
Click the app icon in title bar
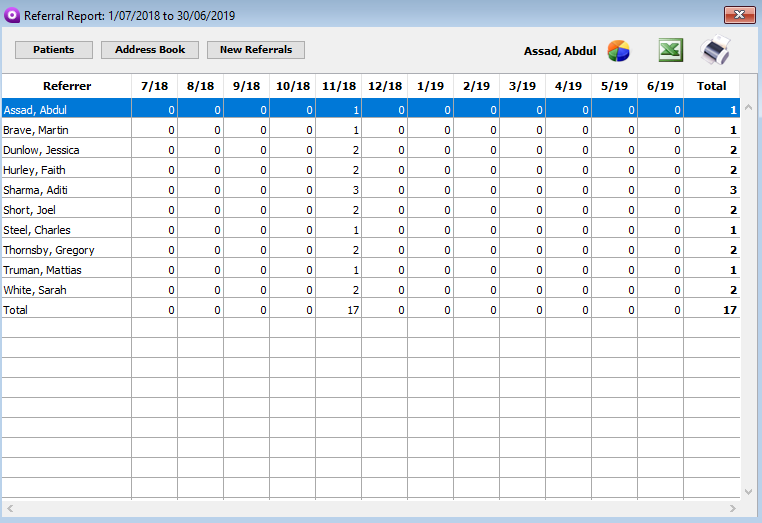(x=11, y=14)
